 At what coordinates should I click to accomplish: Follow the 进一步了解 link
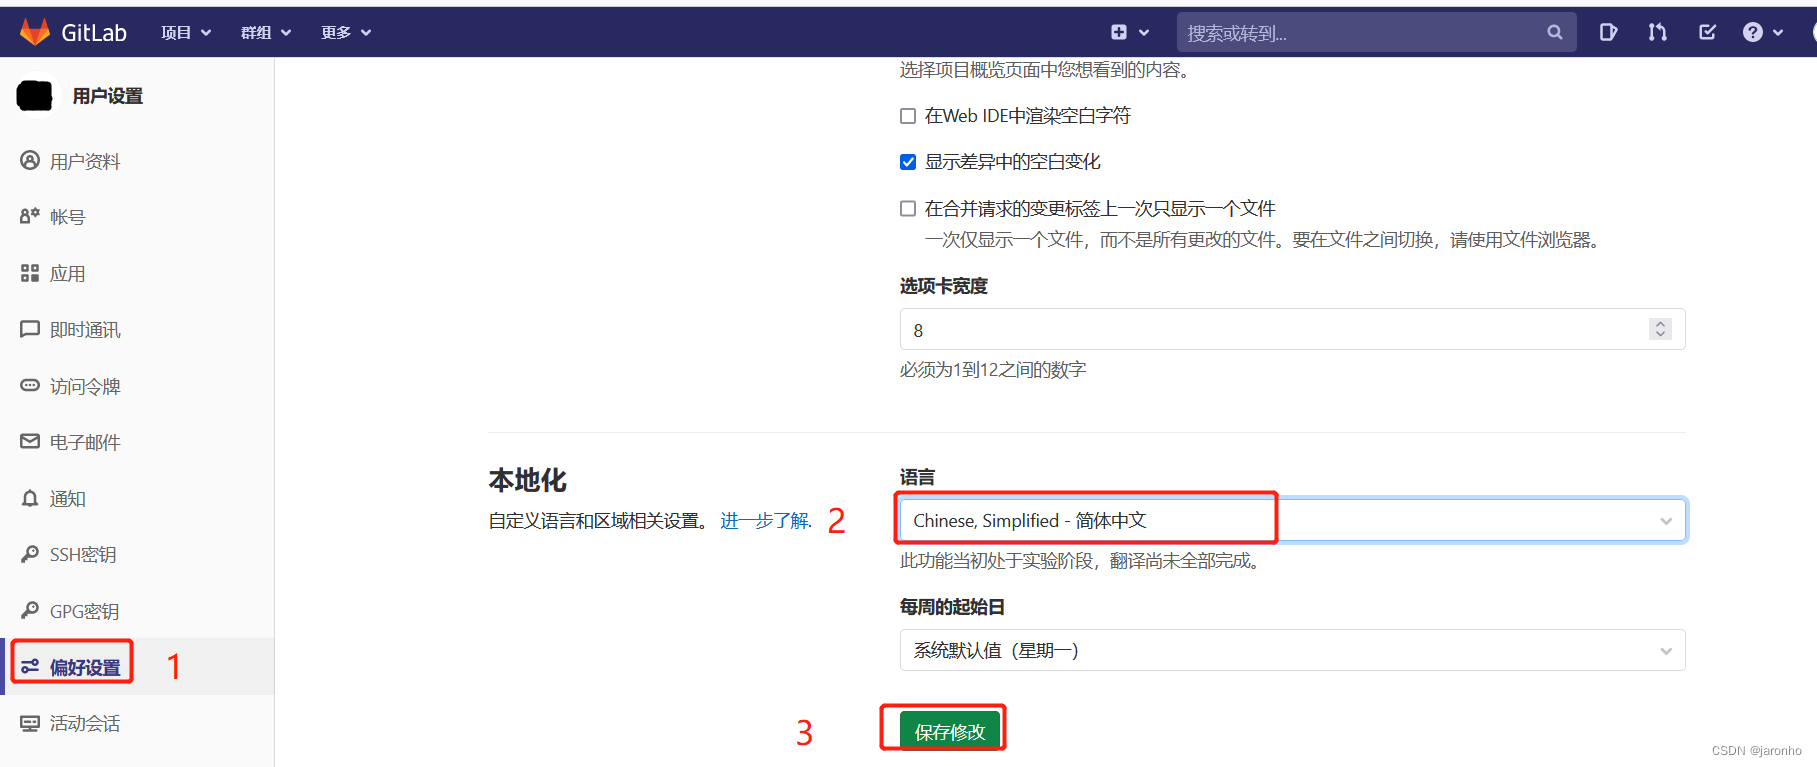click(x=765, y=521)
